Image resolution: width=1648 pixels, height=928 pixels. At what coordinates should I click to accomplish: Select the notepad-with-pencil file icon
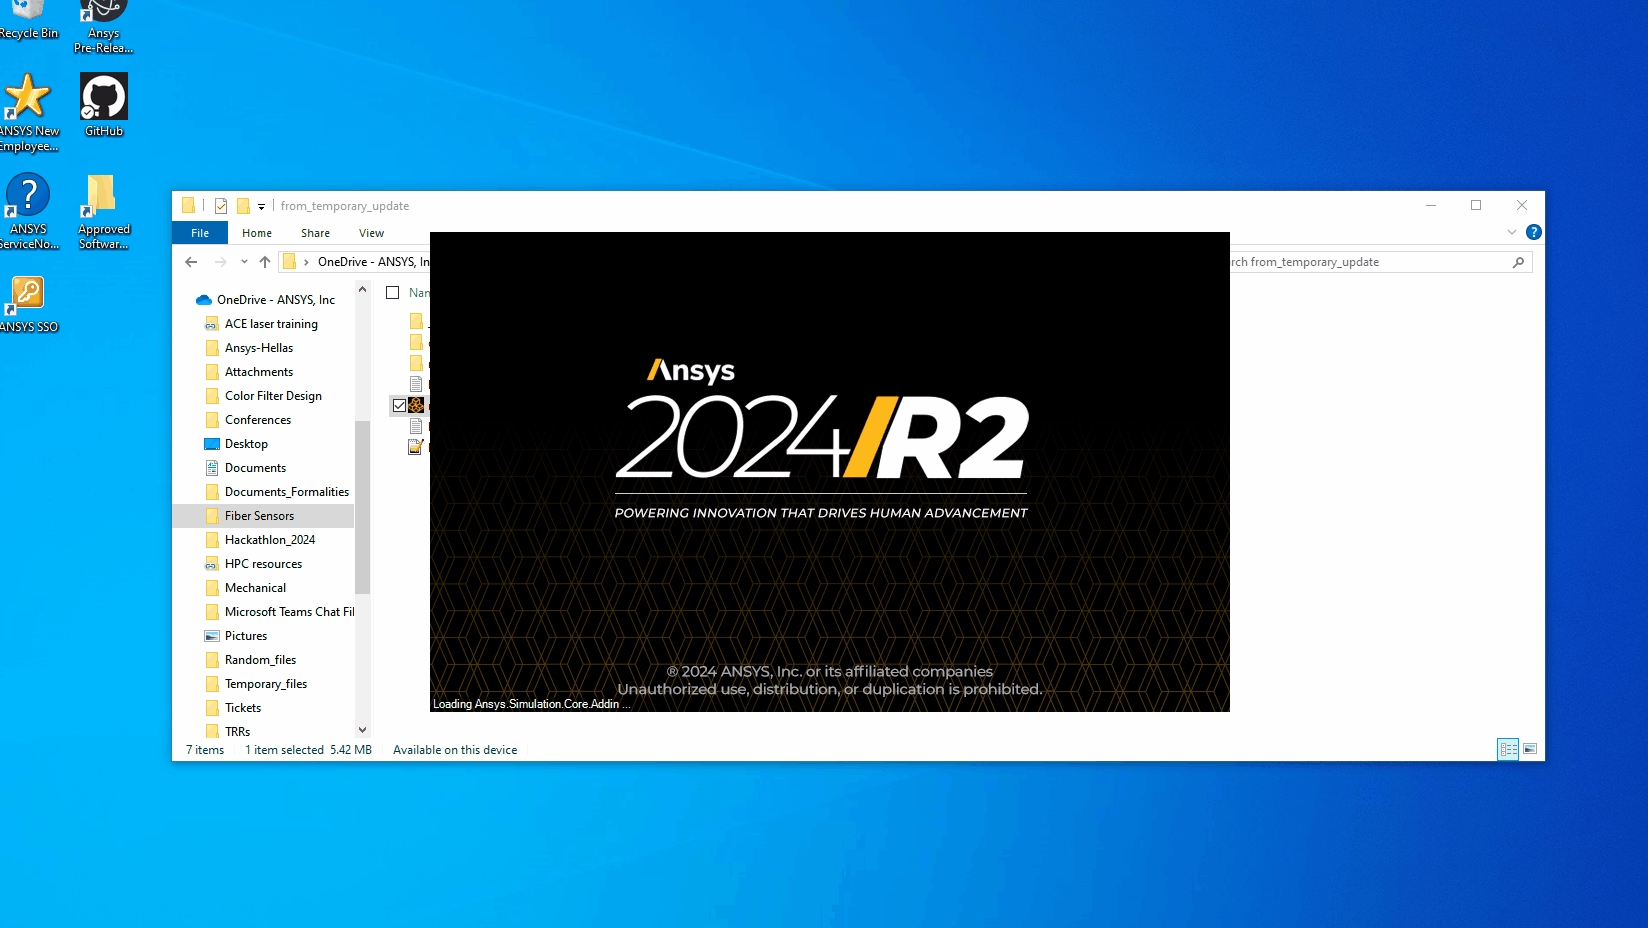(416, 447)
